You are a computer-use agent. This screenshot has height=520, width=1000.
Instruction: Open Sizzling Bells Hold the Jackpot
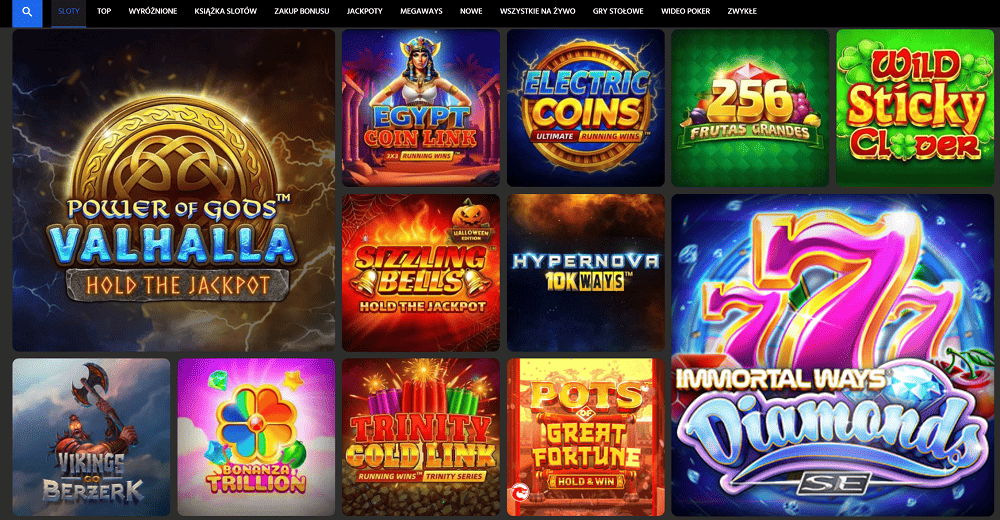421,272
